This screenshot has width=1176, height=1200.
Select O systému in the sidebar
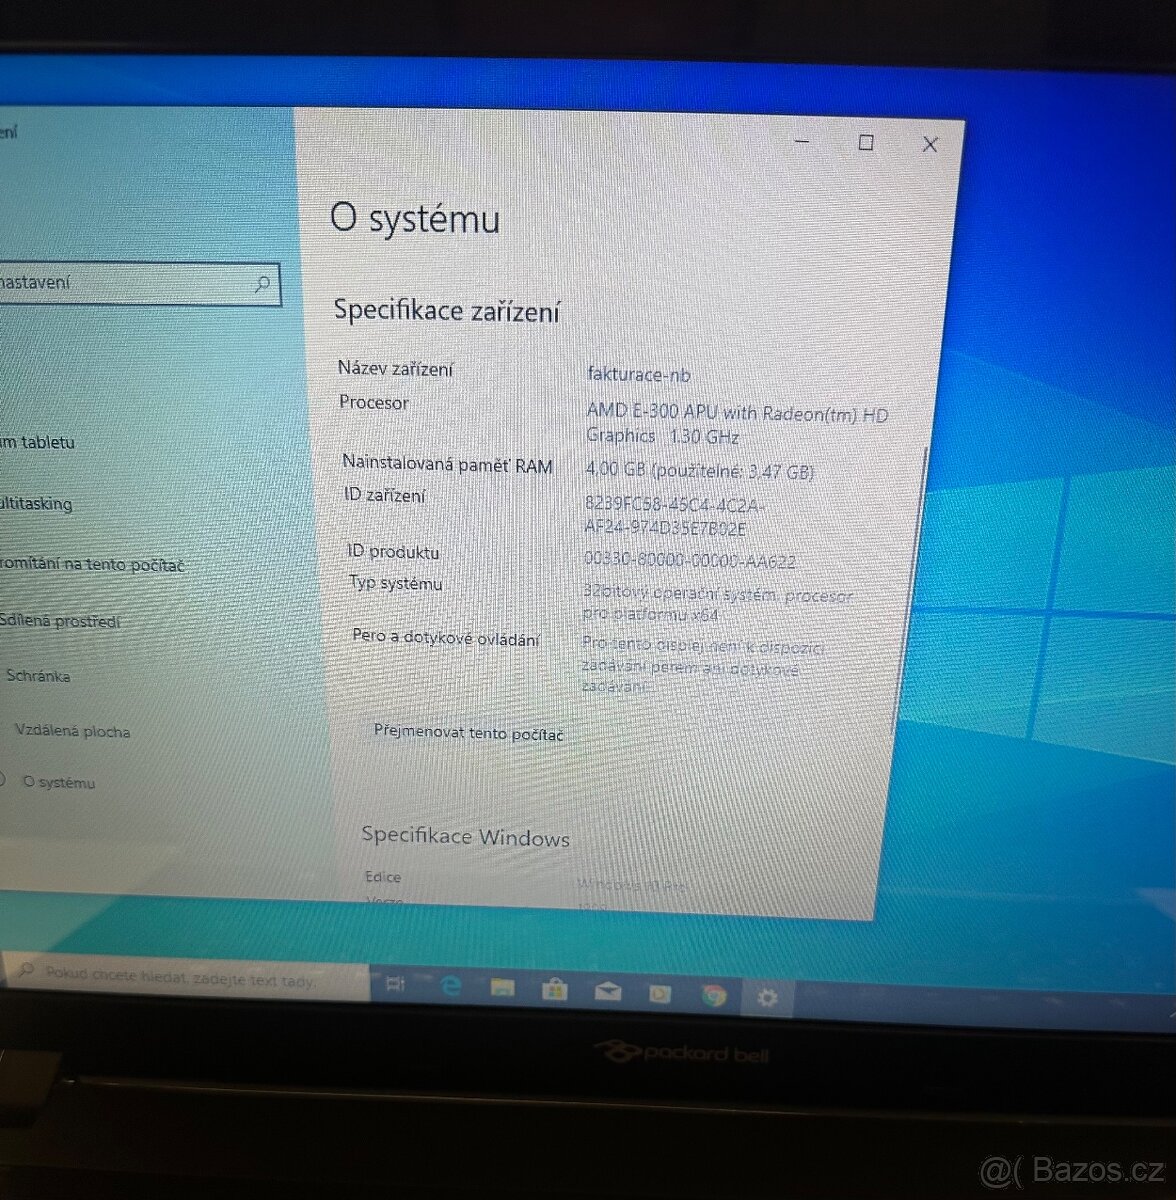59,782
